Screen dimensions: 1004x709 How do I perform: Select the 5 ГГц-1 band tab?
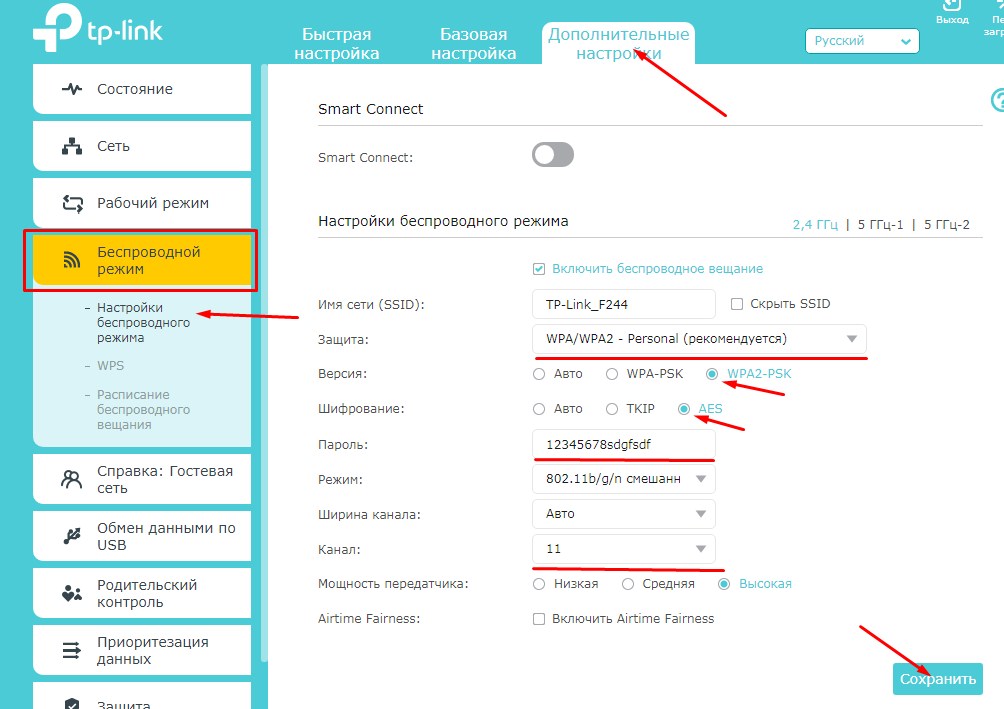click(x=880, y=225)
